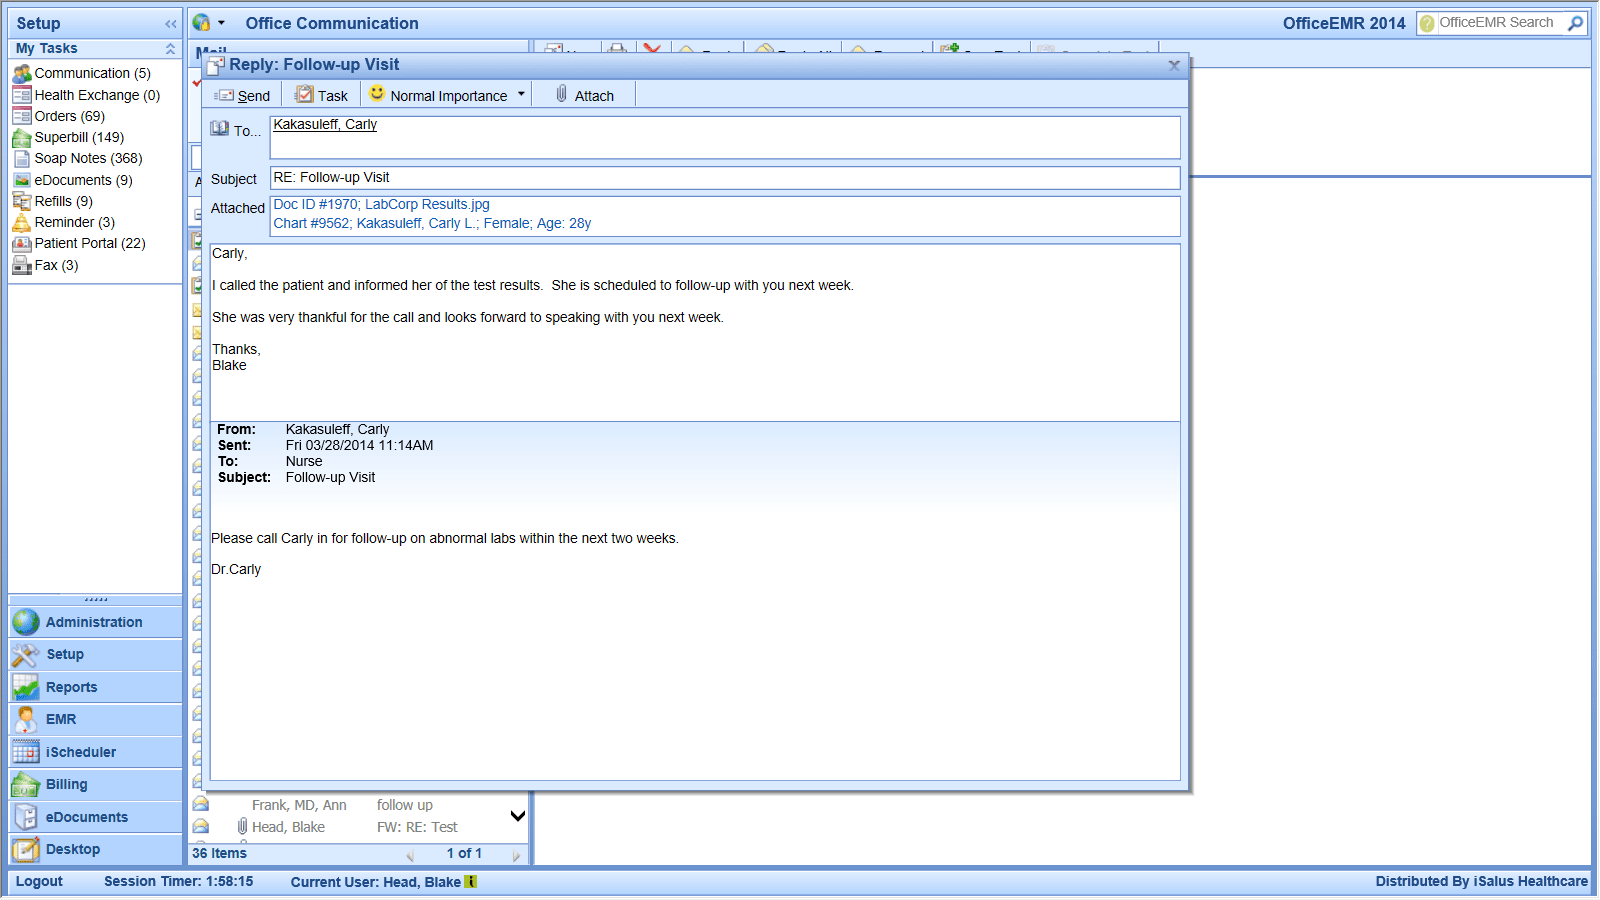Open the Reports module
This screenshot has width=1600, height=900.
(x=71, y=688)
